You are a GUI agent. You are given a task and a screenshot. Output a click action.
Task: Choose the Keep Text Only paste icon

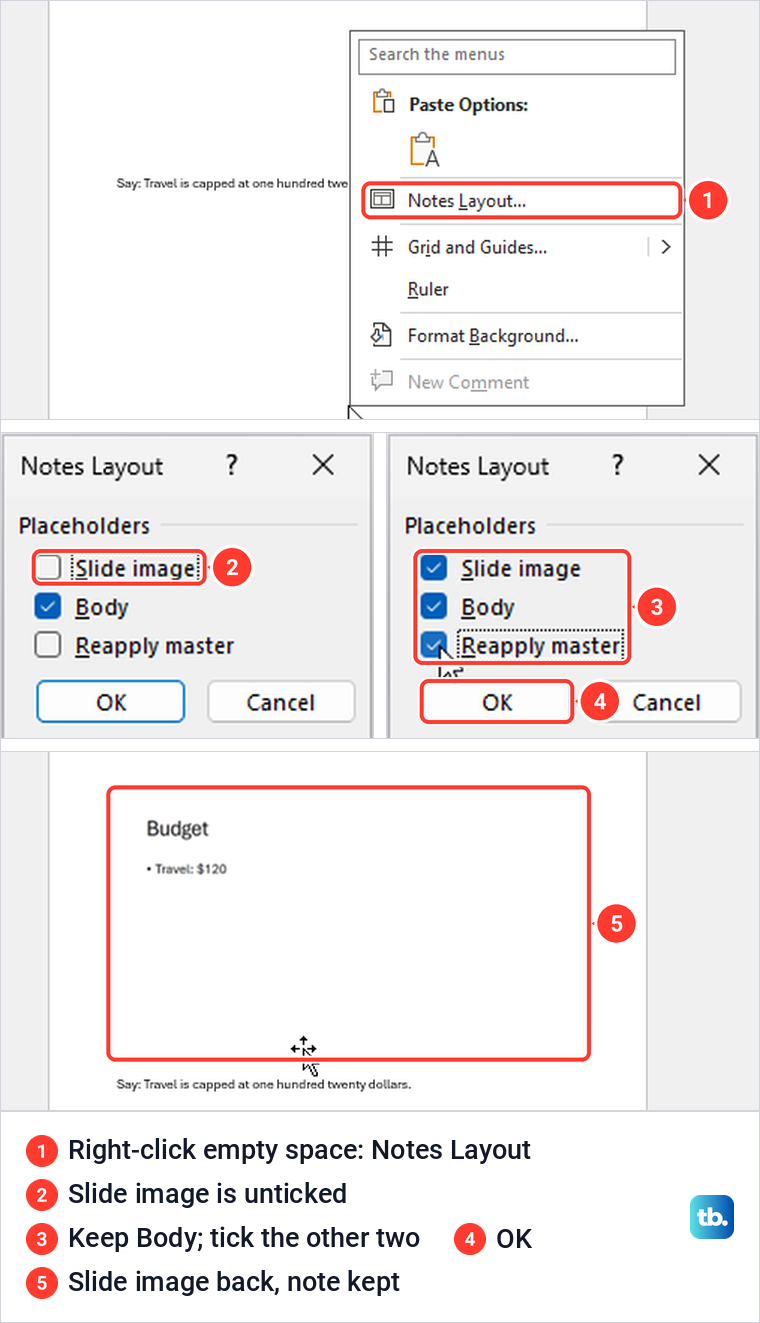pos(424,149)
